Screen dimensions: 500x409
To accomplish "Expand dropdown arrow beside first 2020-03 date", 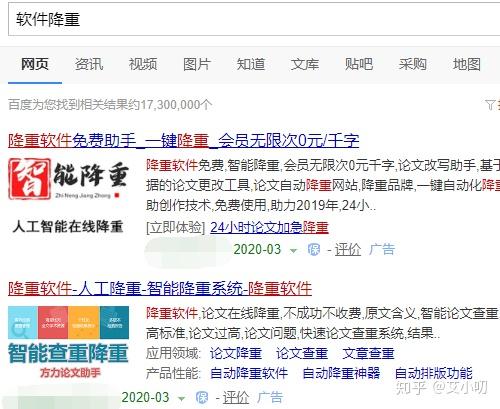I will point(293,250).
